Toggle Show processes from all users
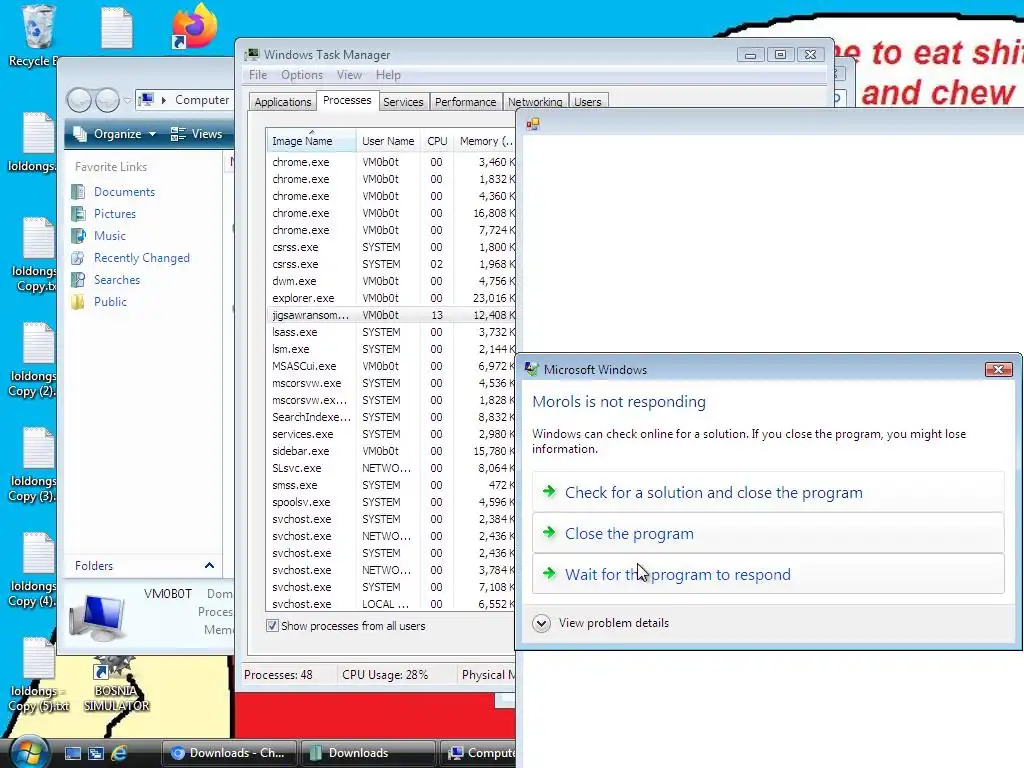 click(272, 626)
